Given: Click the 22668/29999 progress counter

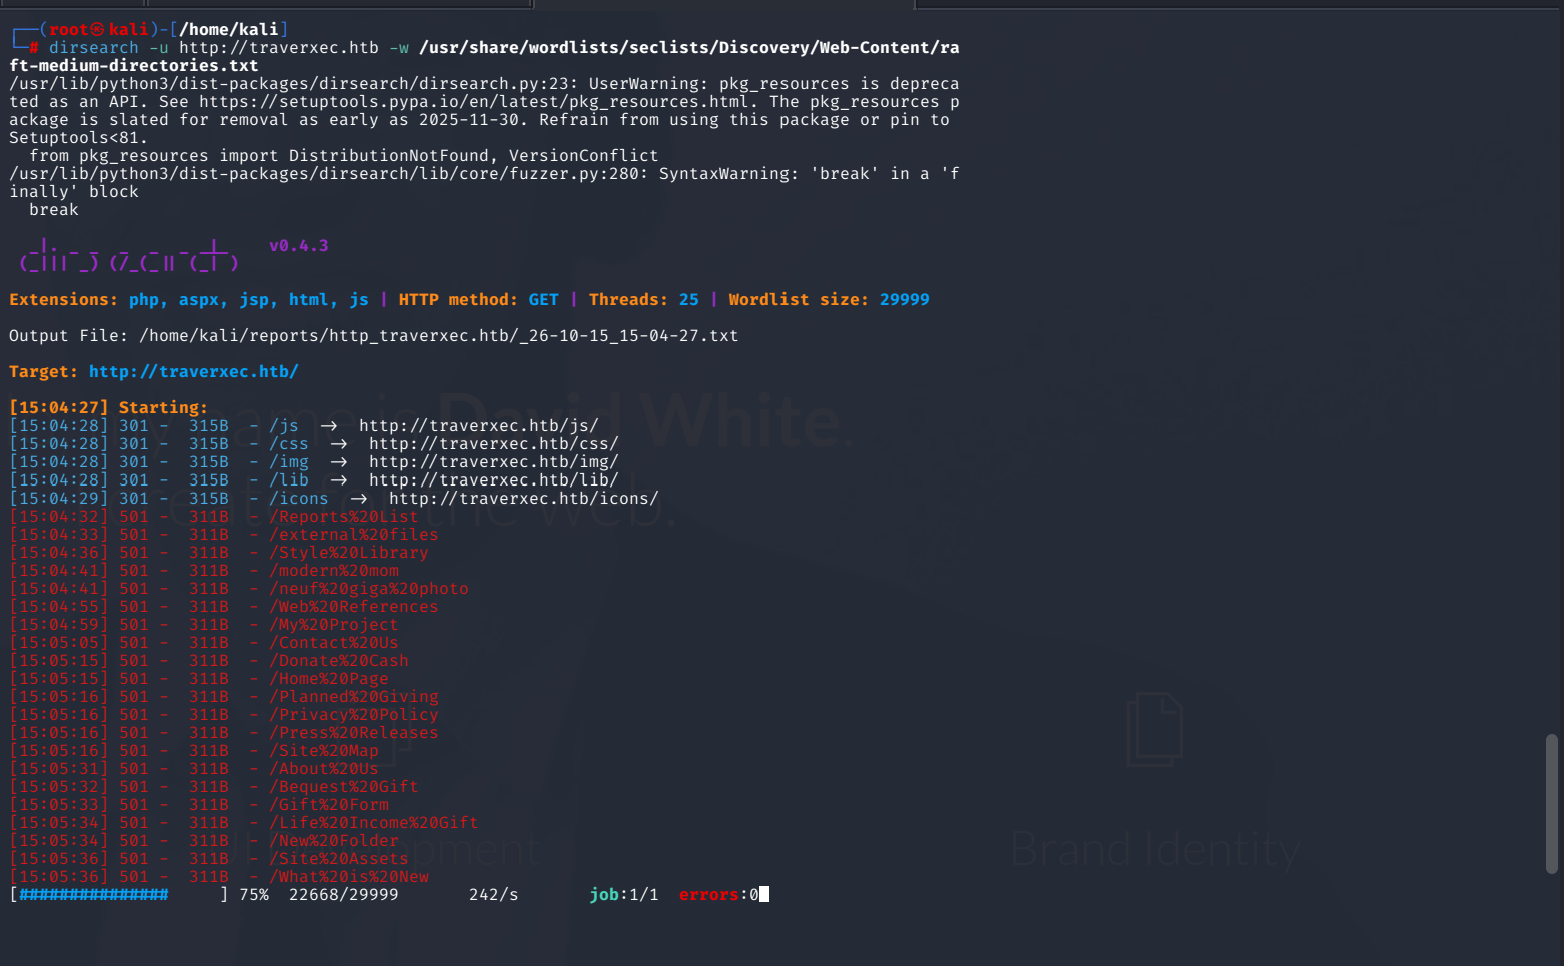Looking at the screenshot, I should tap(344, 895).
